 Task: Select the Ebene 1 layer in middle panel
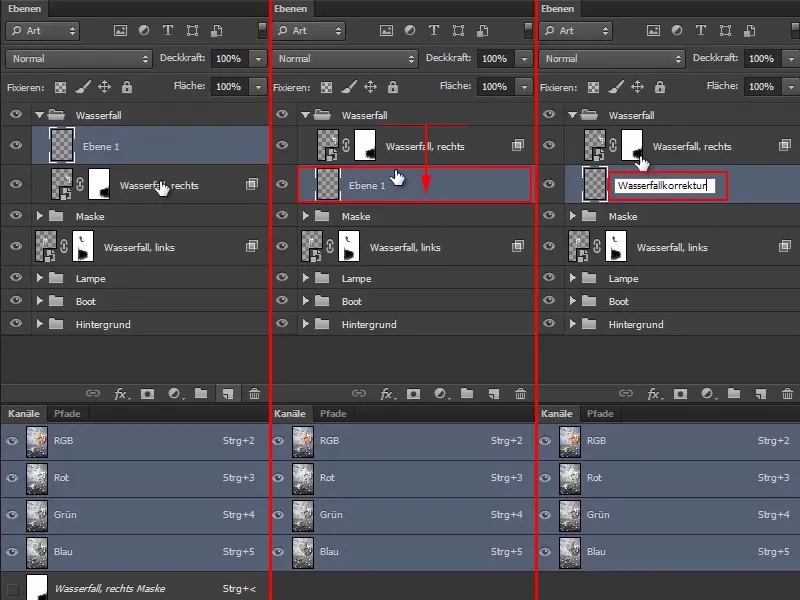(x=414, y=185)
